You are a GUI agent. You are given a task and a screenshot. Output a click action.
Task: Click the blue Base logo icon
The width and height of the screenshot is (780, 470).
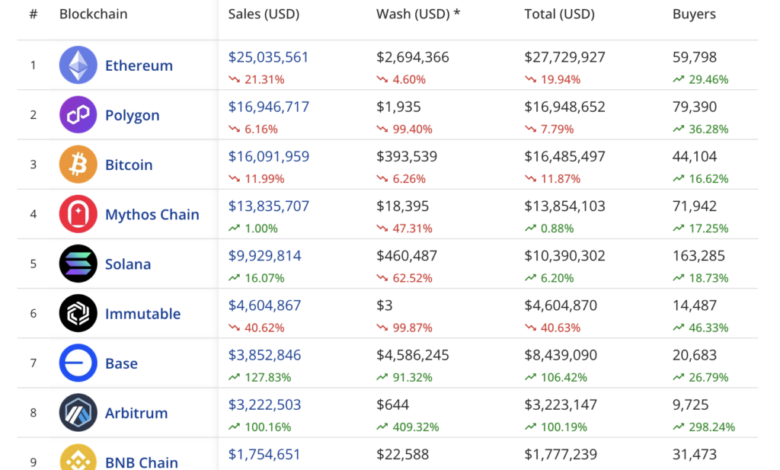[78, 363]
